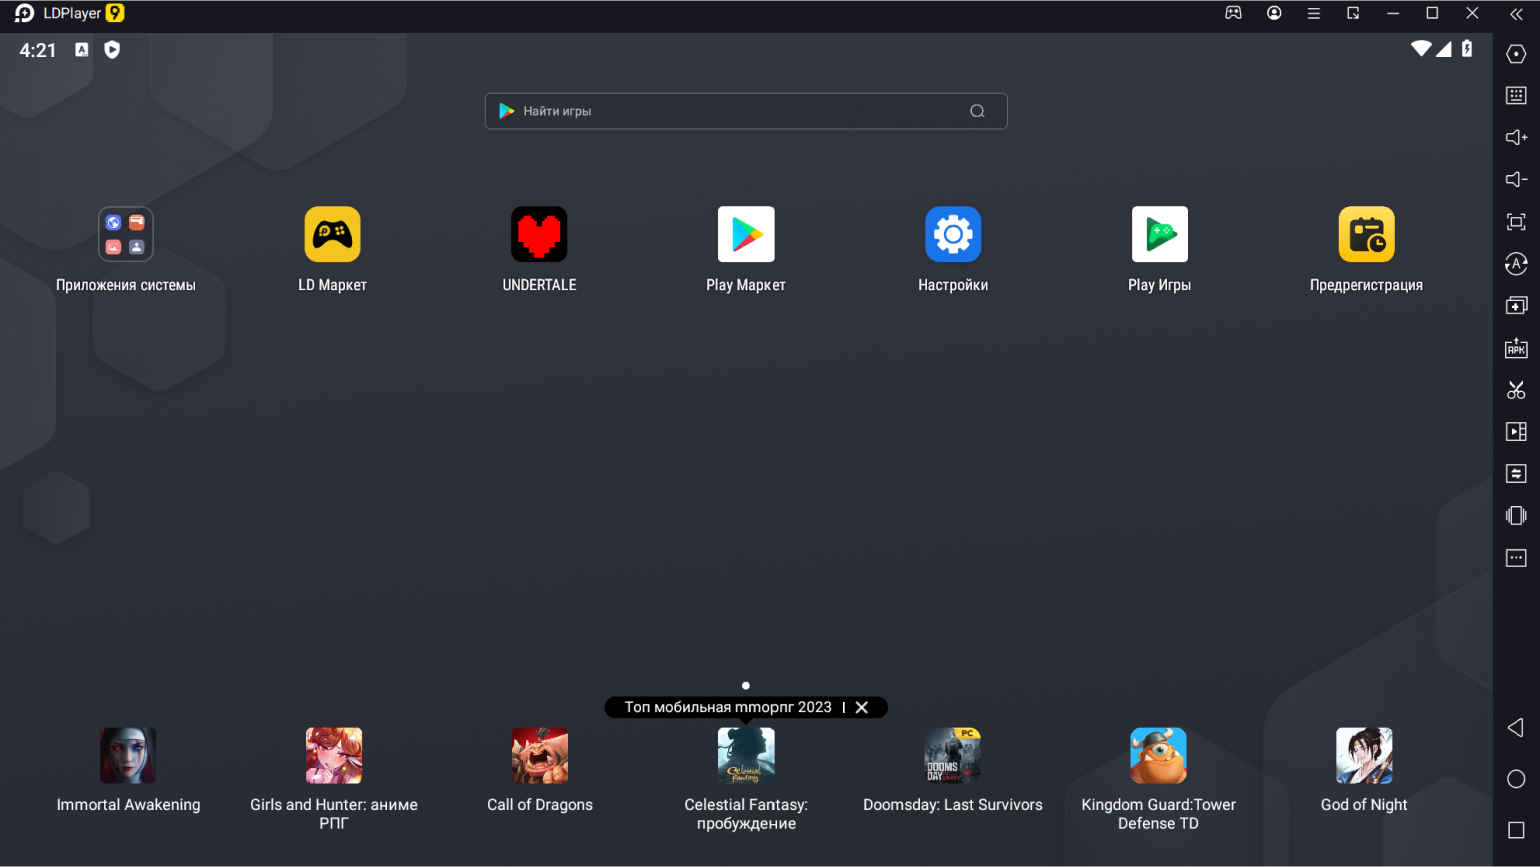This screenshot has width=1540, height=867.
Task: Collapse the right sidebar with double chevron
Action: [1516, 14]
